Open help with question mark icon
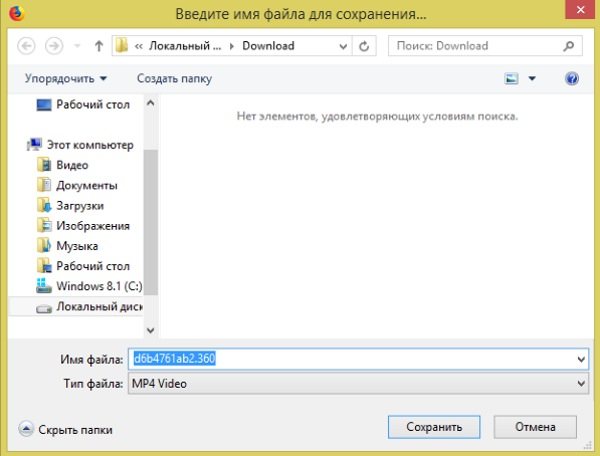600x456 pixels. [x=572, y=79]
